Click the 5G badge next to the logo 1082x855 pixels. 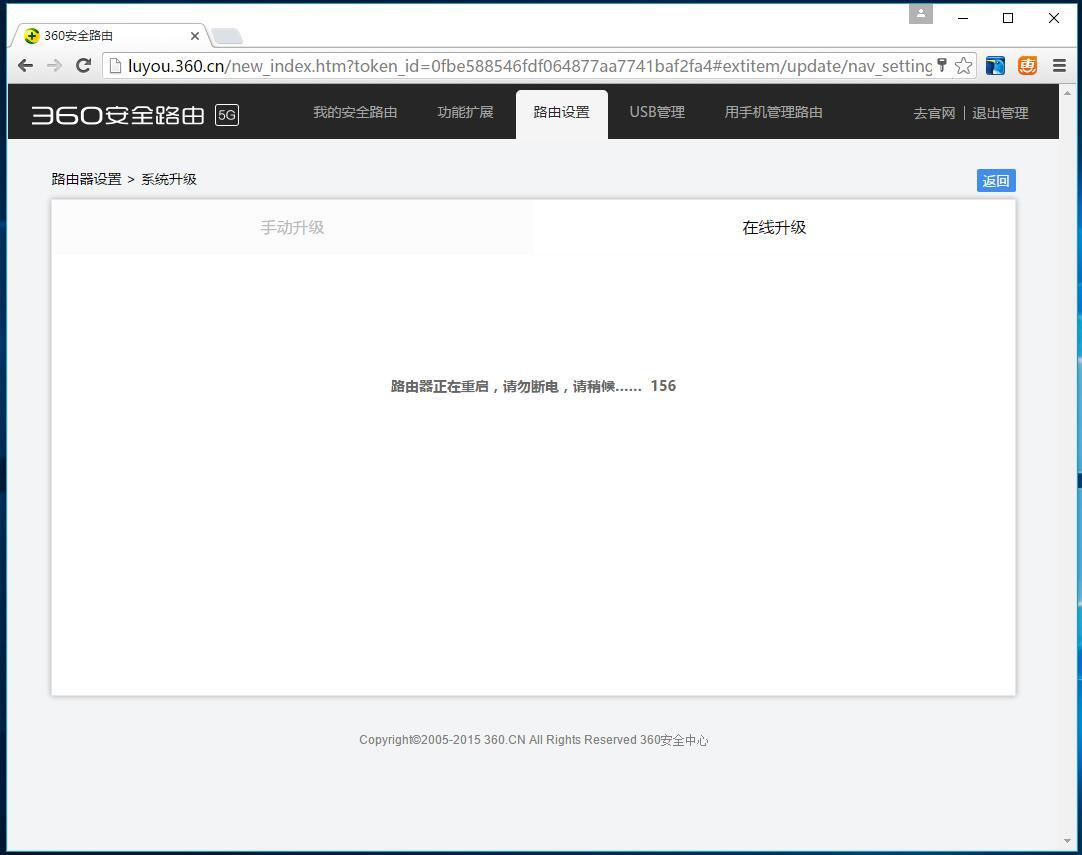pos(227,116)
